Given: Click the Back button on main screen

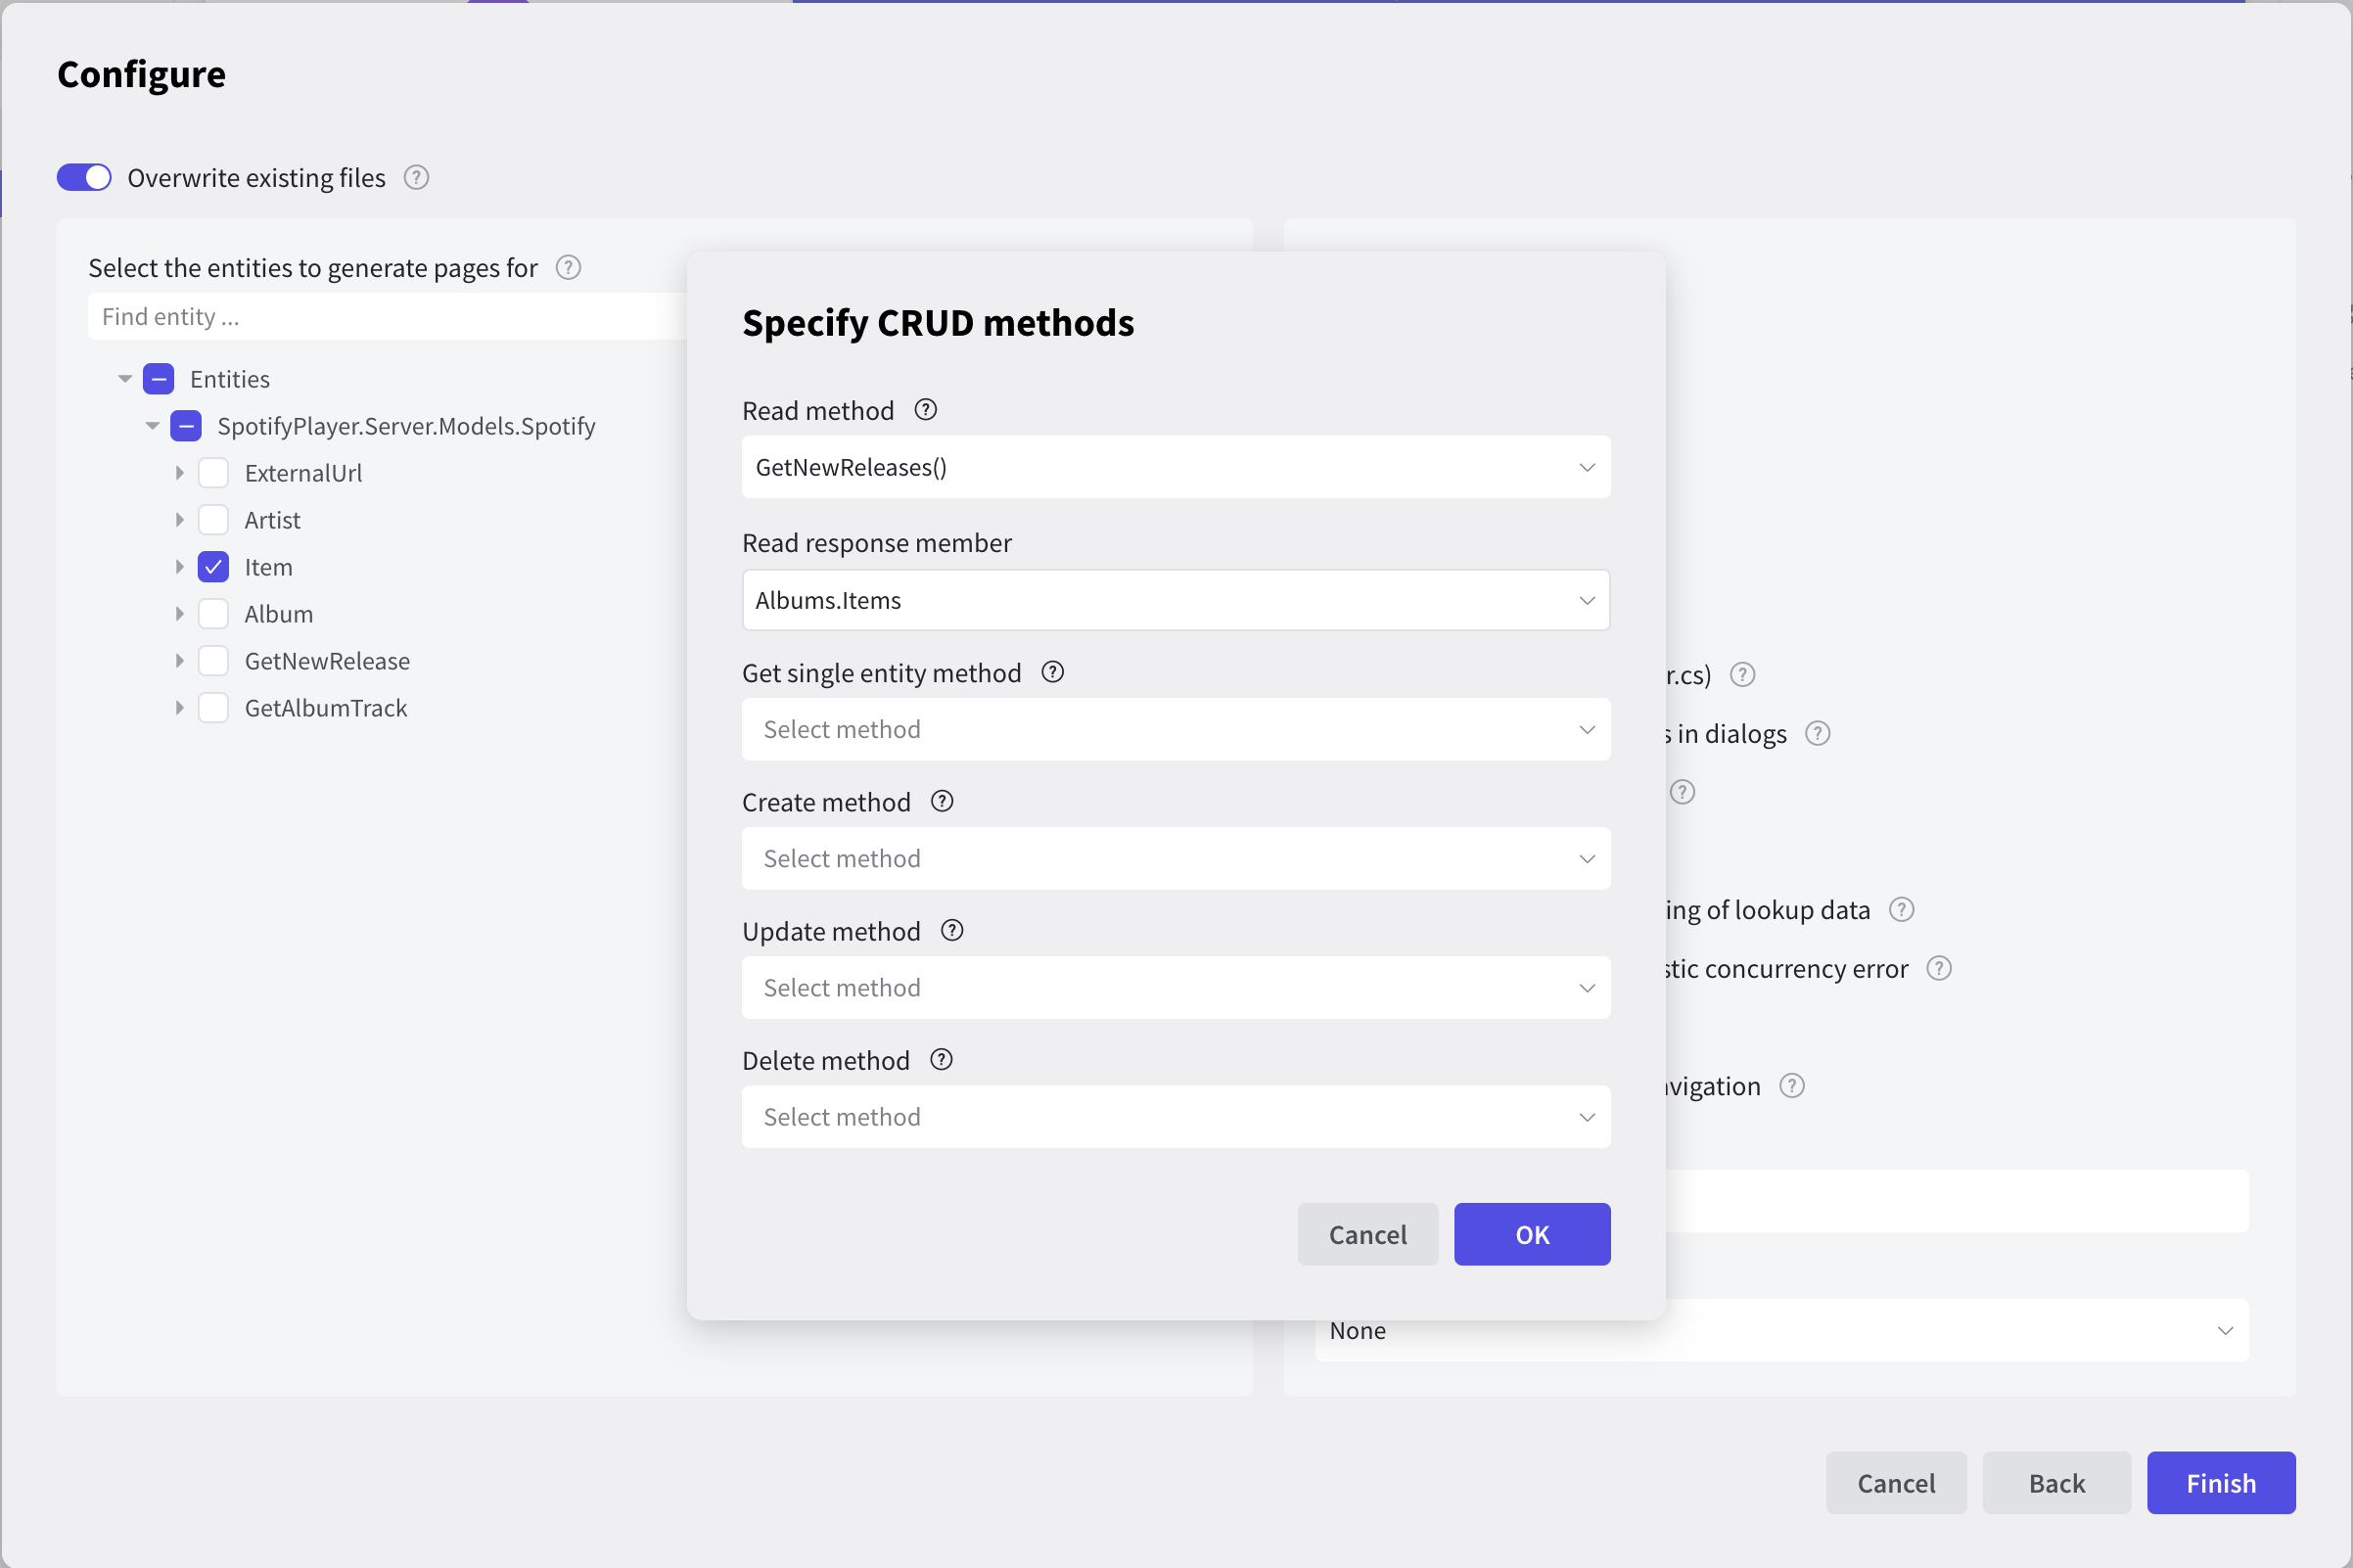Looking at the screenshot, I should [2055, 1482].
